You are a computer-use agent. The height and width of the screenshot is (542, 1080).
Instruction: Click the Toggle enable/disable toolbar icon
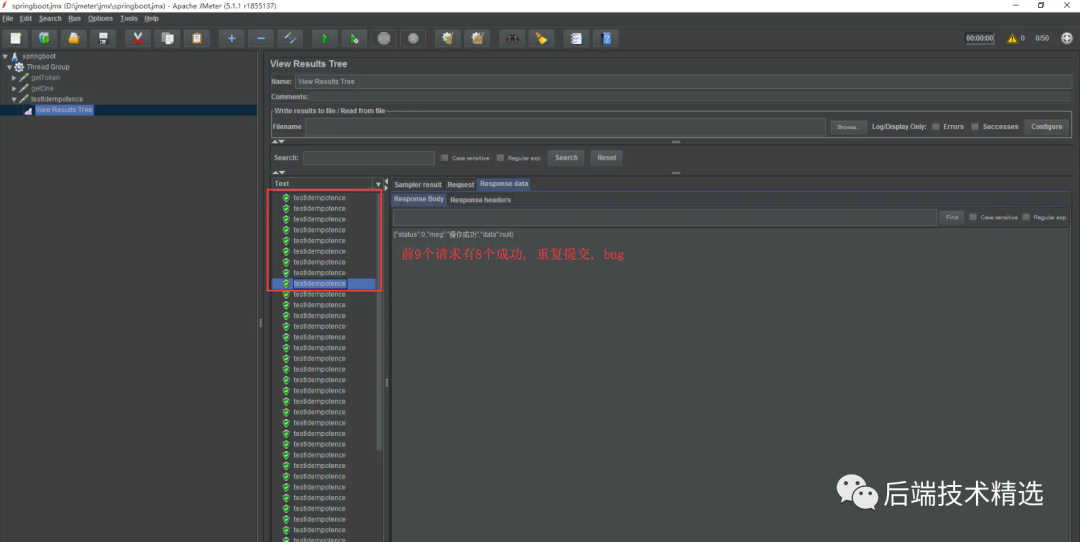[290, 39]
